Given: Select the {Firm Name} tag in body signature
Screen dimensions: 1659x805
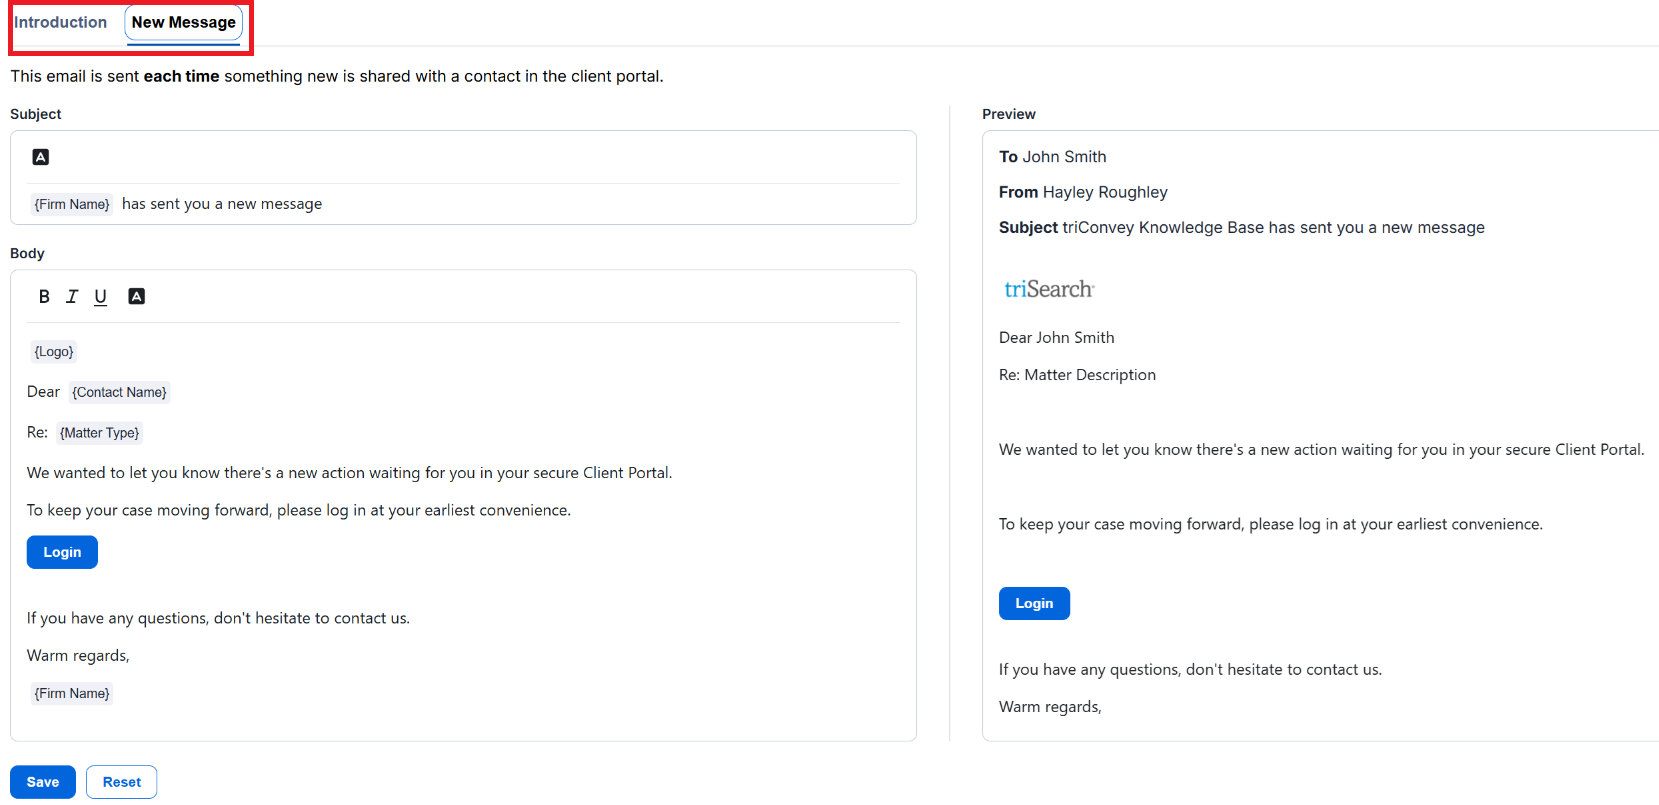Looking at the screenshot, I should coord(72,693).
